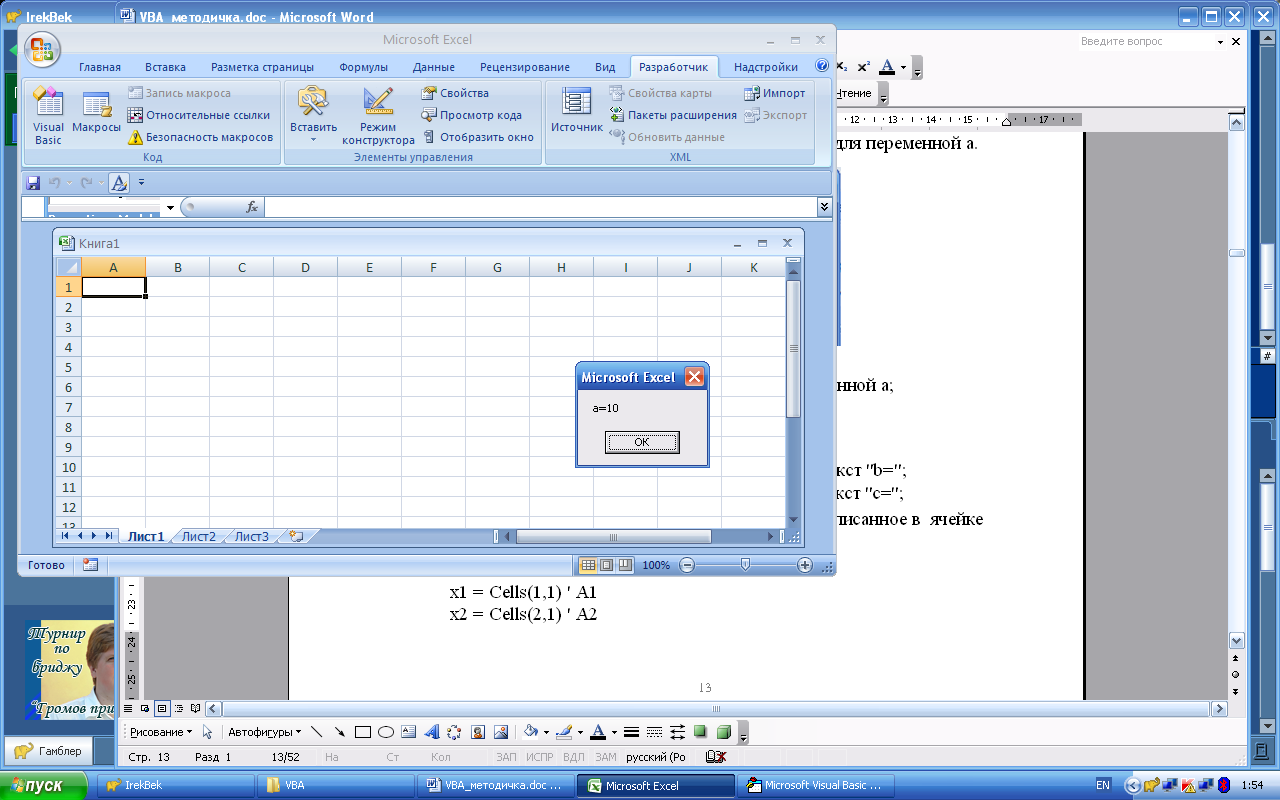The image size is (1280, 800).
Task: Click Отобразить окно button
Action: tap(477, 137)
